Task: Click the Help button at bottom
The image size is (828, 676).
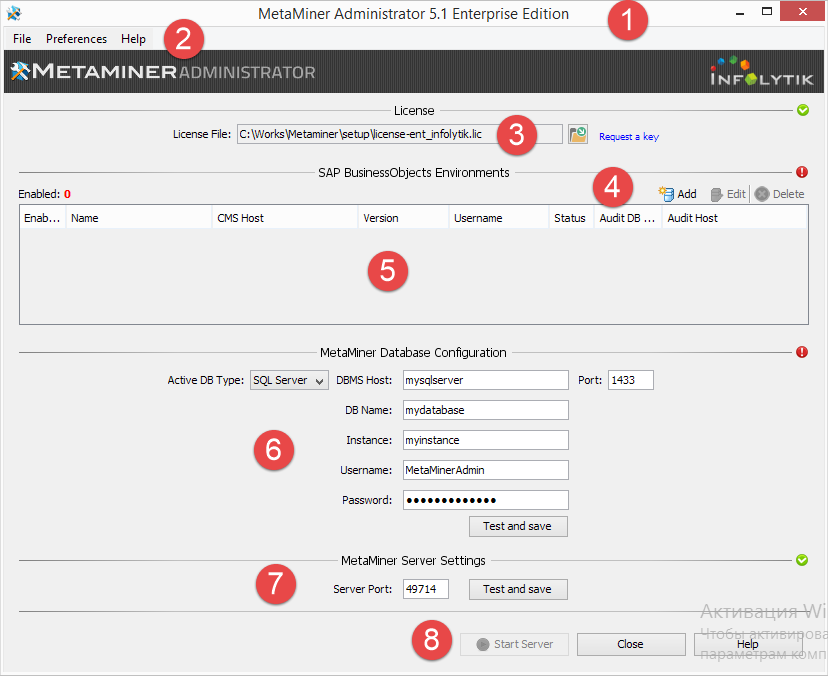Action: pos(748,644)
